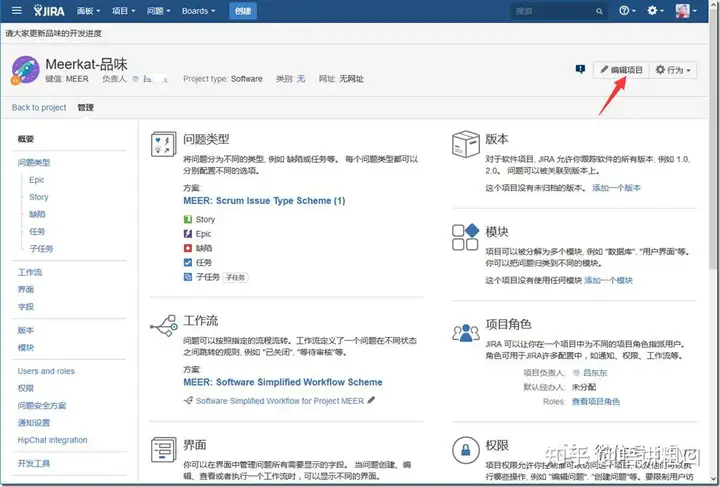This screenshot has height=487, width=720.
Task: Go Back to project
Action: (x=39, y=107)
